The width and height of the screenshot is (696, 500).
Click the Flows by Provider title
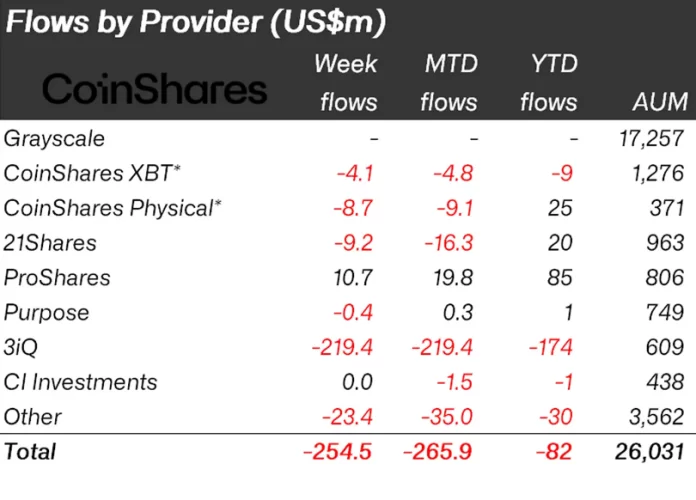coord(197,22)
